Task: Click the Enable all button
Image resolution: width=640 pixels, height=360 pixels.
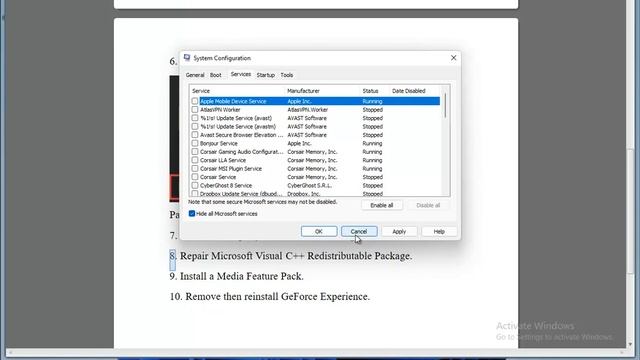Action: pyautogui.click(x=382, y=205)
